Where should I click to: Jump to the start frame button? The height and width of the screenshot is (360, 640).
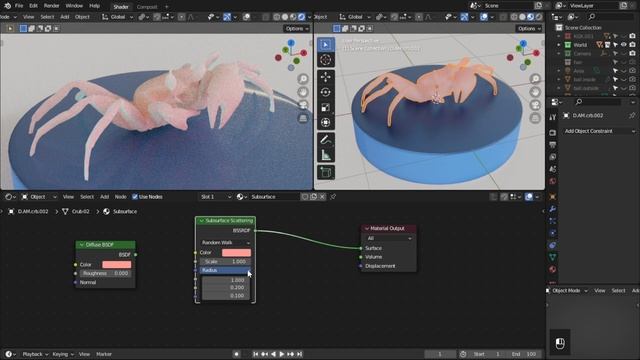(x=256, y=354)
